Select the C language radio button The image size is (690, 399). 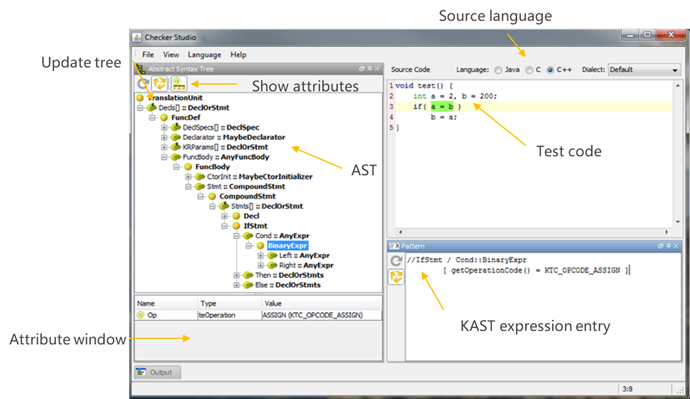529,70
